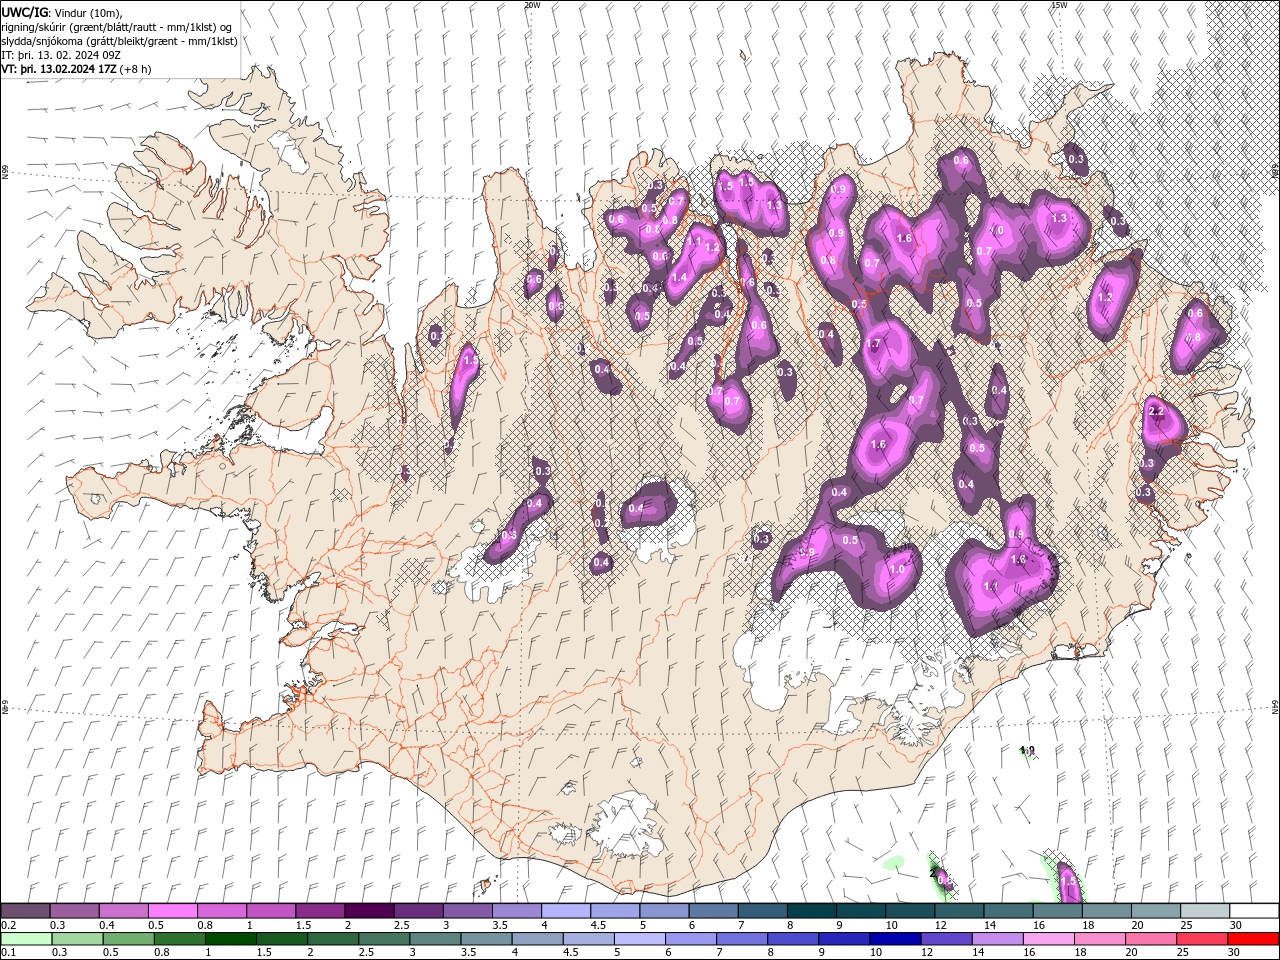Pick snow legend swatch between 2 and 2.5

click(369, 911)
